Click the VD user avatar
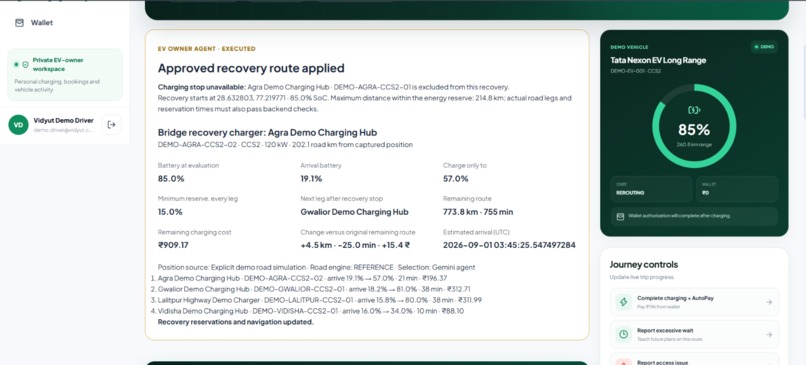This screenshot has height=365, width=806. click(19, 125)
